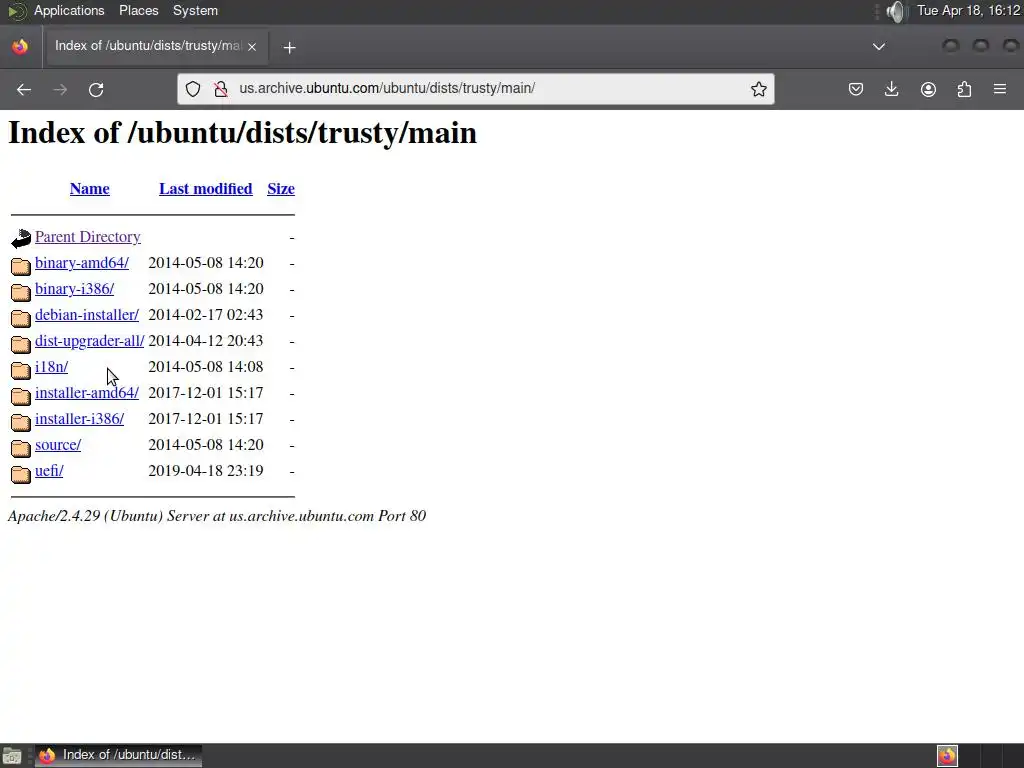Open the Extensions puzzle icon

[964, 89]
